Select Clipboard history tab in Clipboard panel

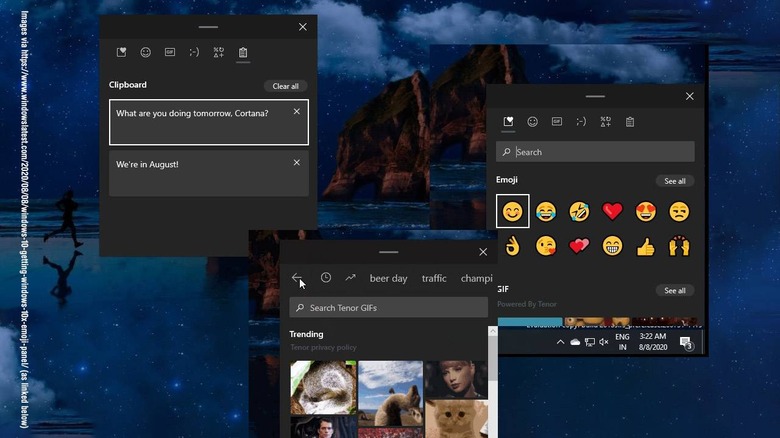pos(243,52)
